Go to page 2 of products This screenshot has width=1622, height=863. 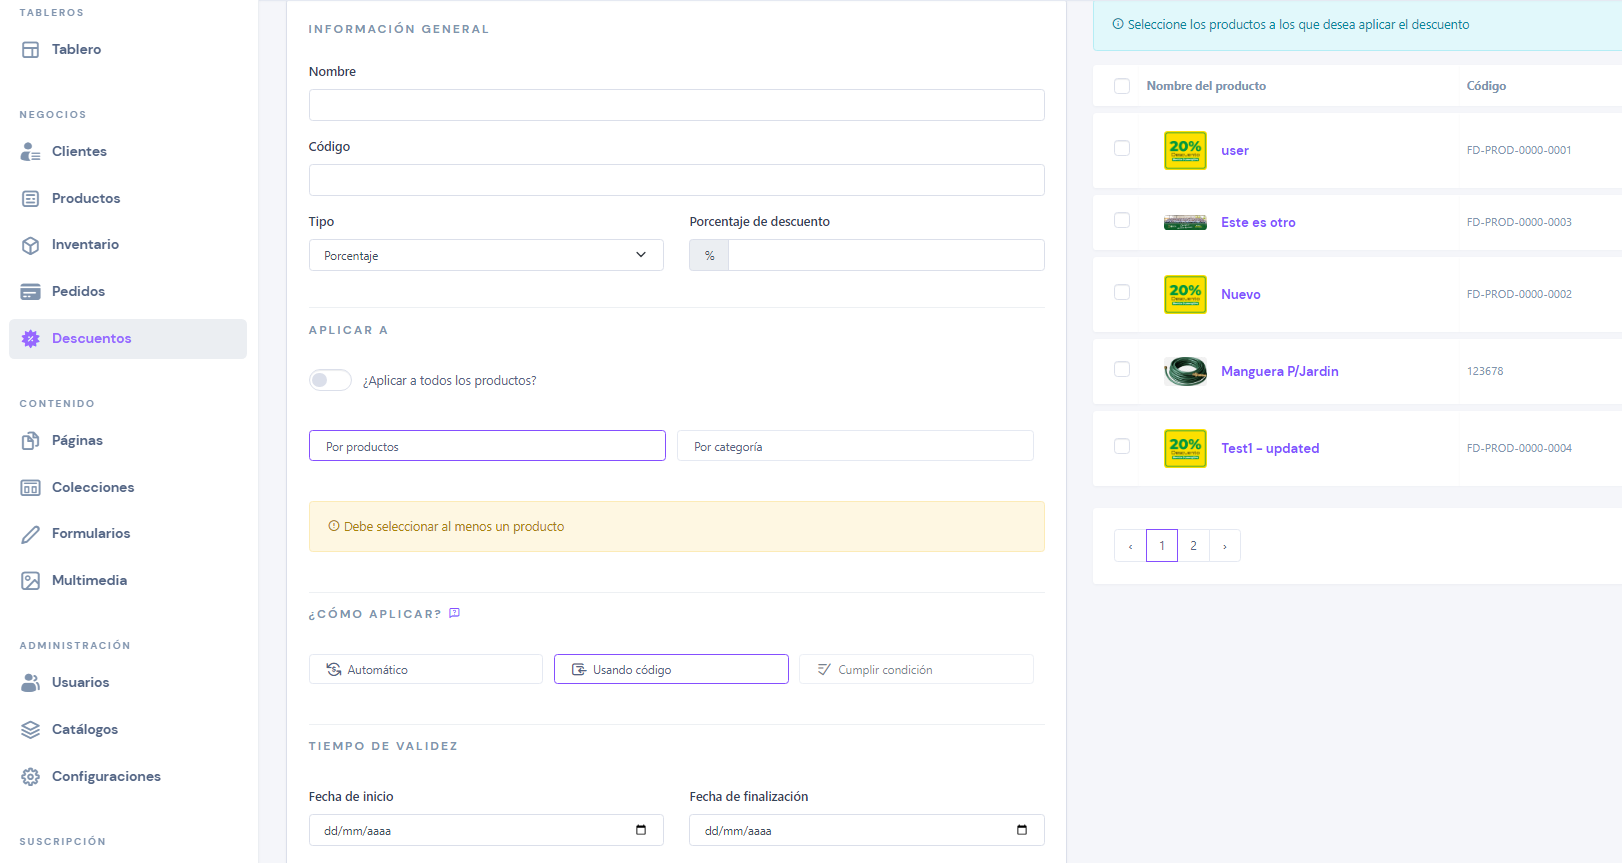click(1193, 546)
